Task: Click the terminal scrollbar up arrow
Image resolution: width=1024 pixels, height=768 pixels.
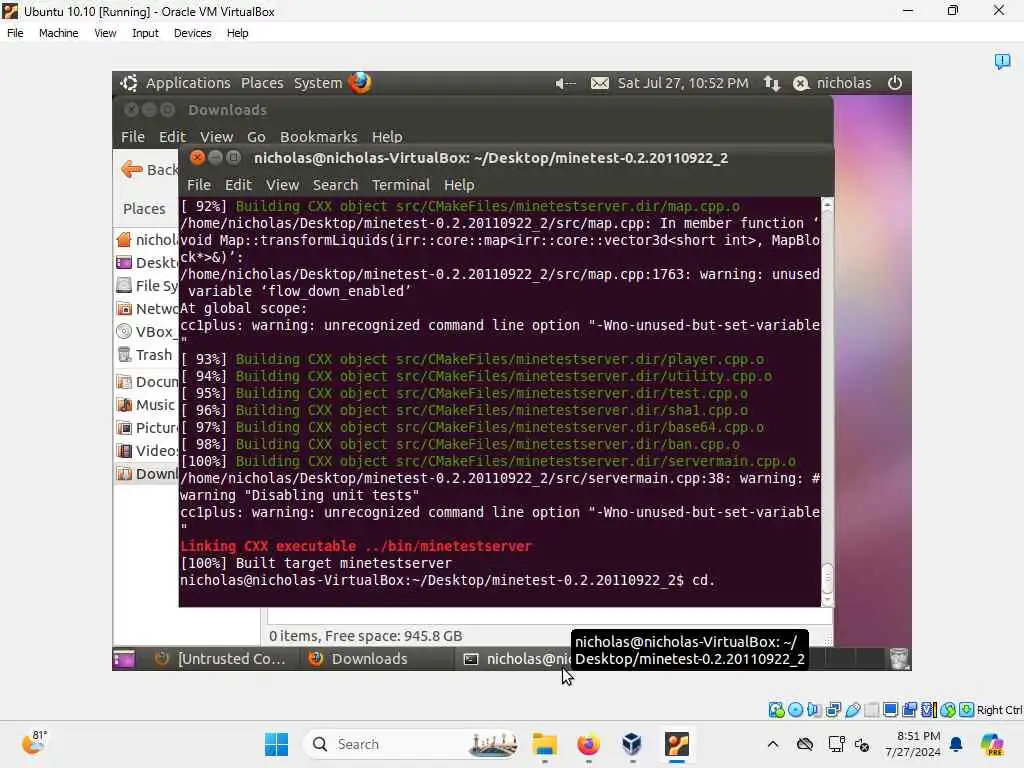Action: coord(827,205)
